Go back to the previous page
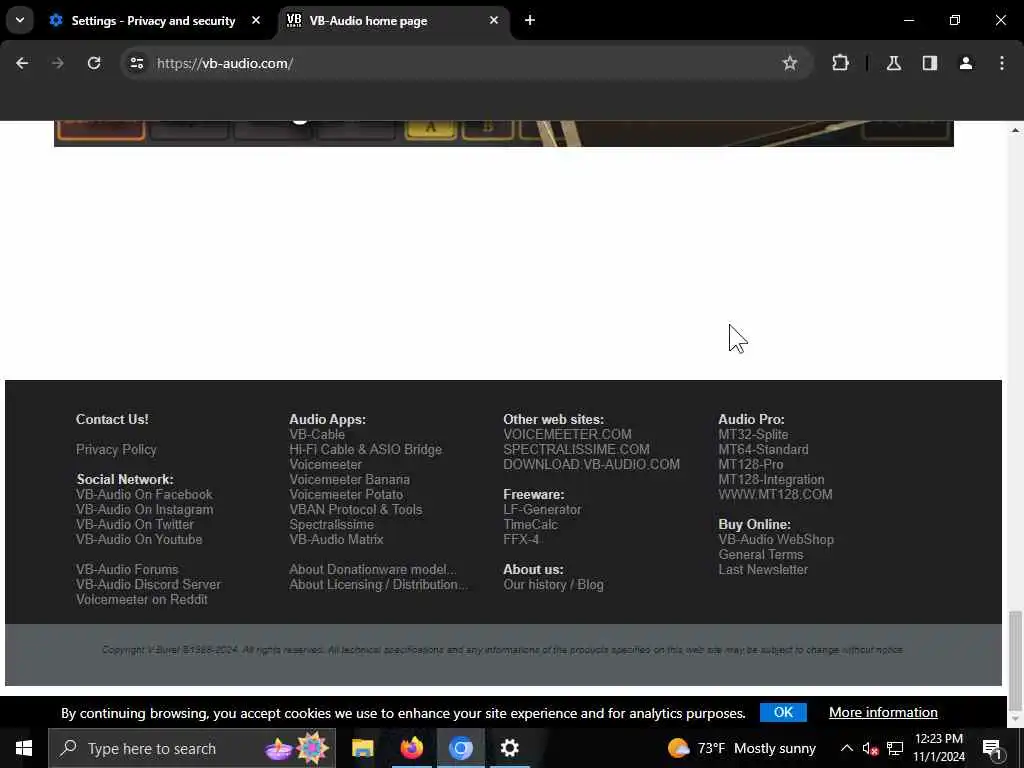The image size is (1024, 768). point(22,63)
